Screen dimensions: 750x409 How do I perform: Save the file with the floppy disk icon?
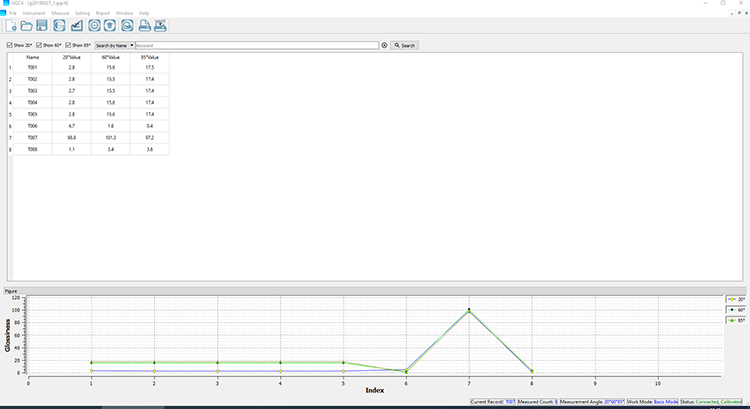click(42, 25)
